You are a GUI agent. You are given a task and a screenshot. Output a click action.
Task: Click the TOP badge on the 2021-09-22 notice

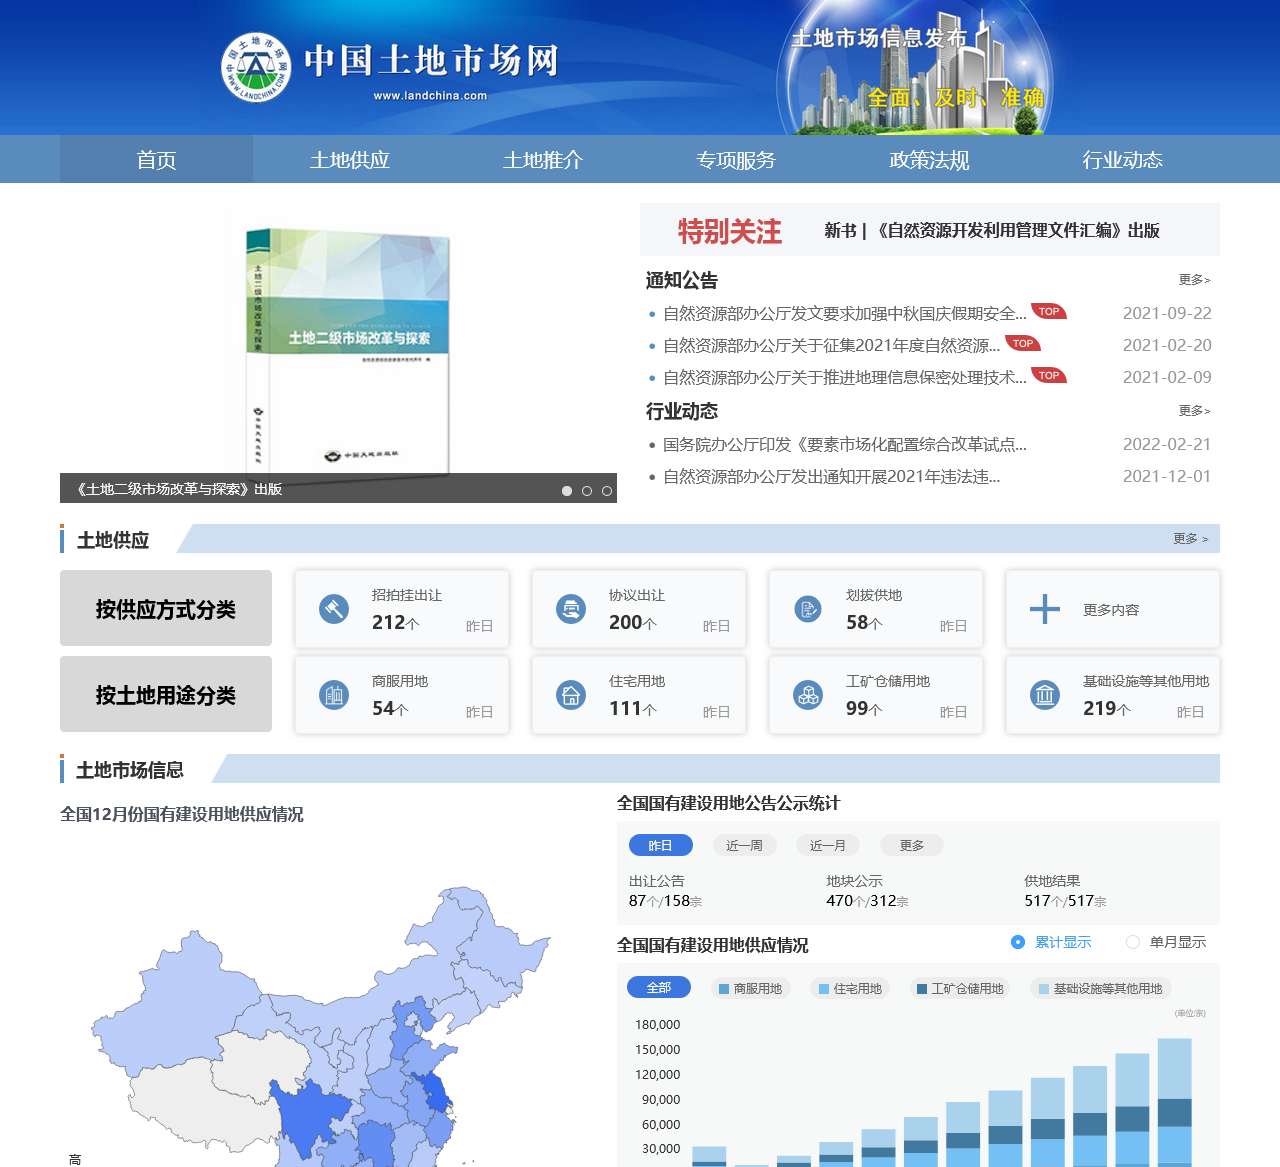(x=1049, y=311)
